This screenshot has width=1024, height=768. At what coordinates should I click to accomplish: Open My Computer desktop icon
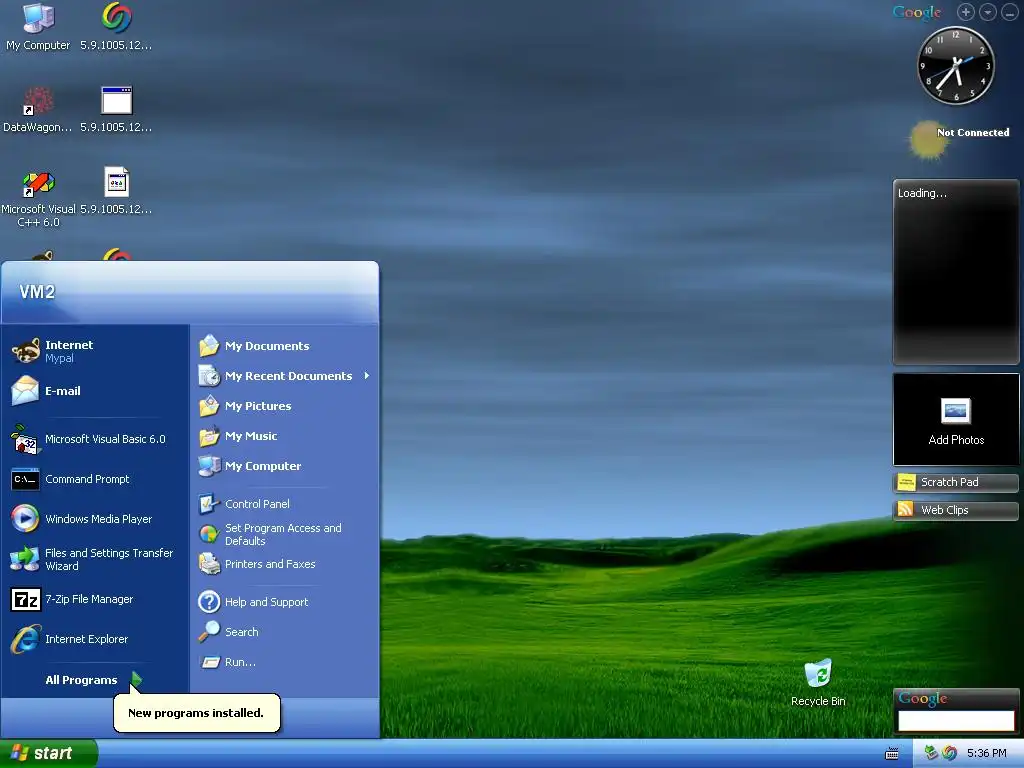[x=38, y=26]
